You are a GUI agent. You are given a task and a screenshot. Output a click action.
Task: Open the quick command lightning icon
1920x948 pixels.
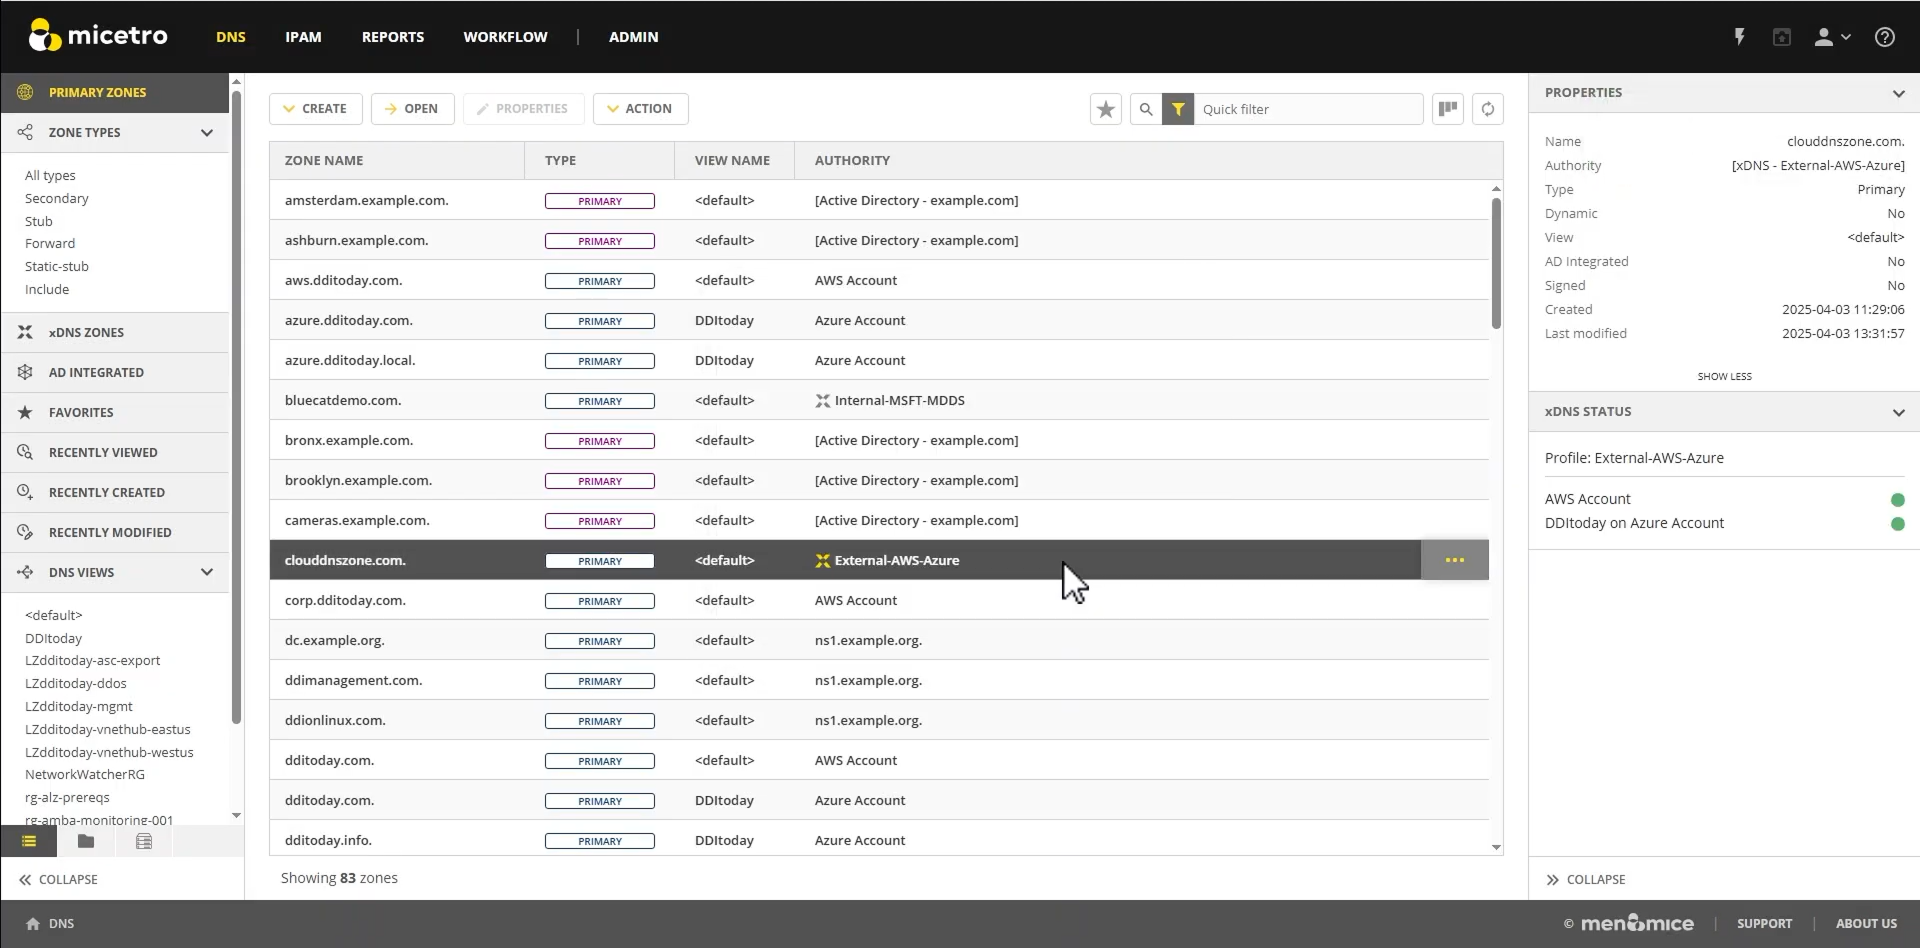pyautogui.click(x=1739, y=37)
